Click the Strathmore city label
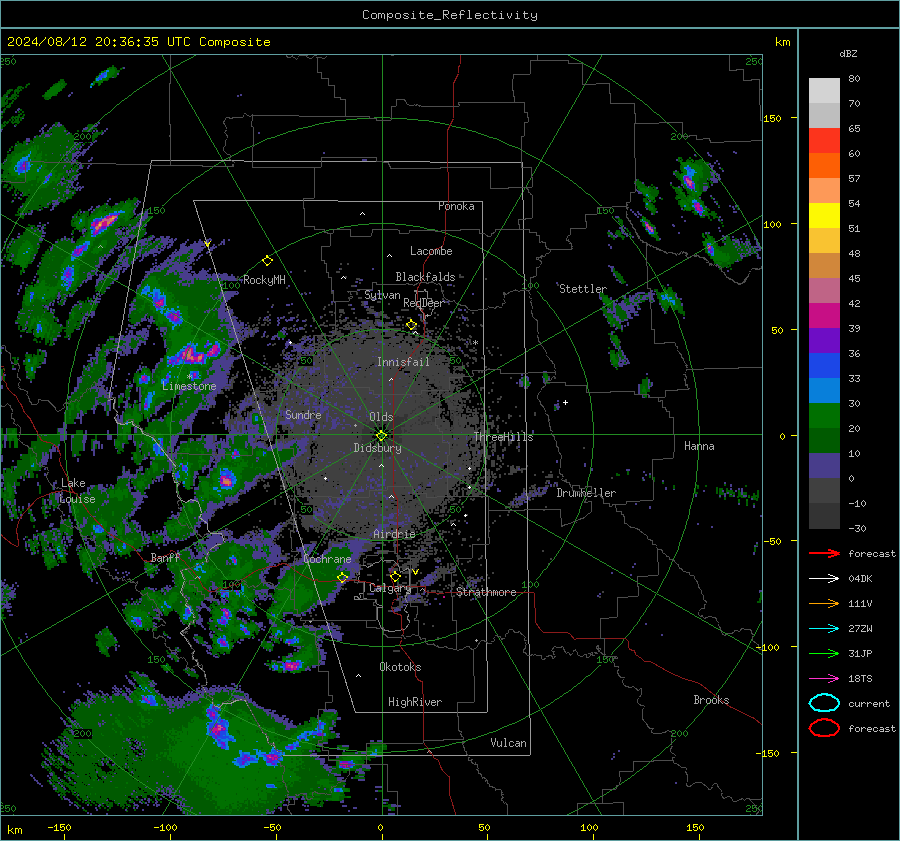This screenshot has width=900, height=841. (486, 592)
